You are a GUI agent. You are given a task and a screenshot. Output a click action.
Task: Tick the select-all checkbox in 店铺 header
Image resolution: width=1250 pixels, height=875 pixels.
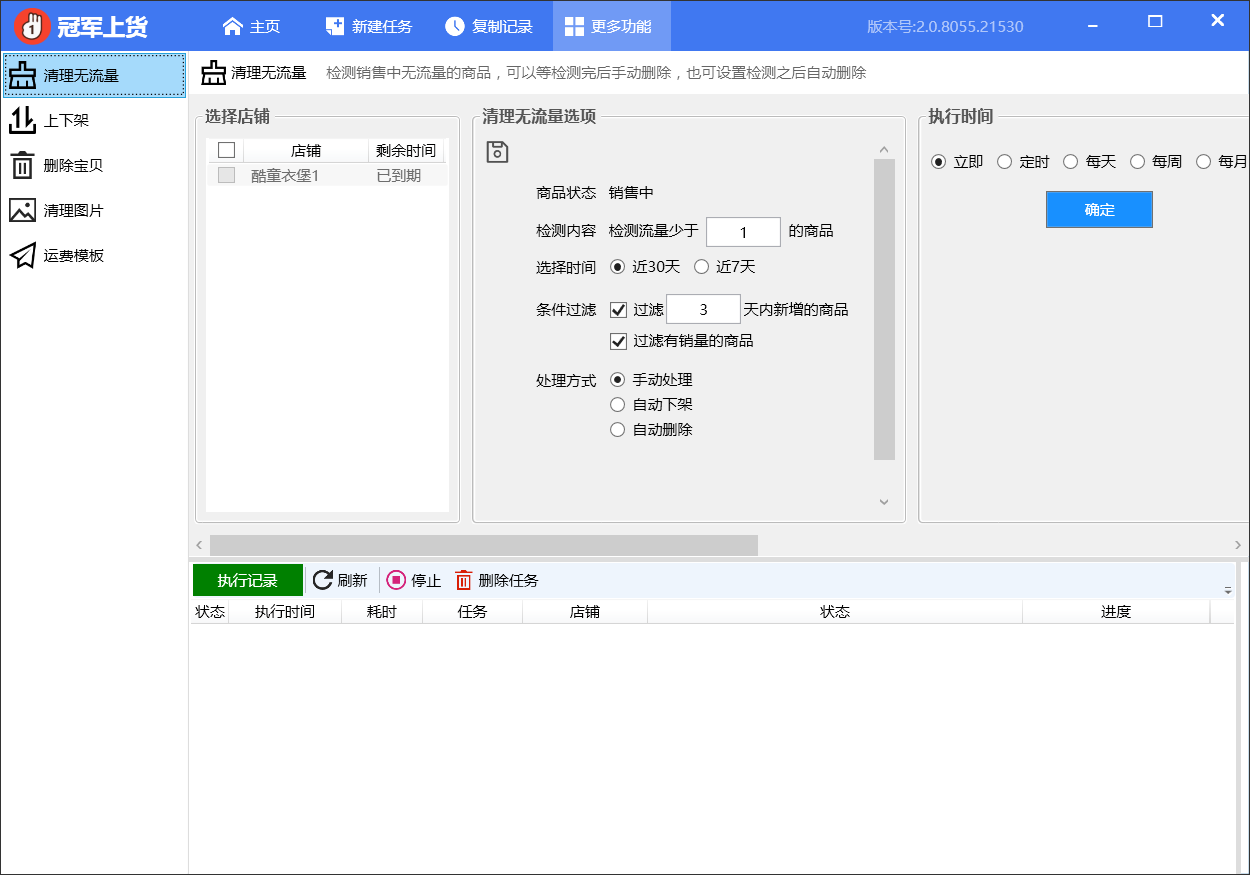[226, 151]
